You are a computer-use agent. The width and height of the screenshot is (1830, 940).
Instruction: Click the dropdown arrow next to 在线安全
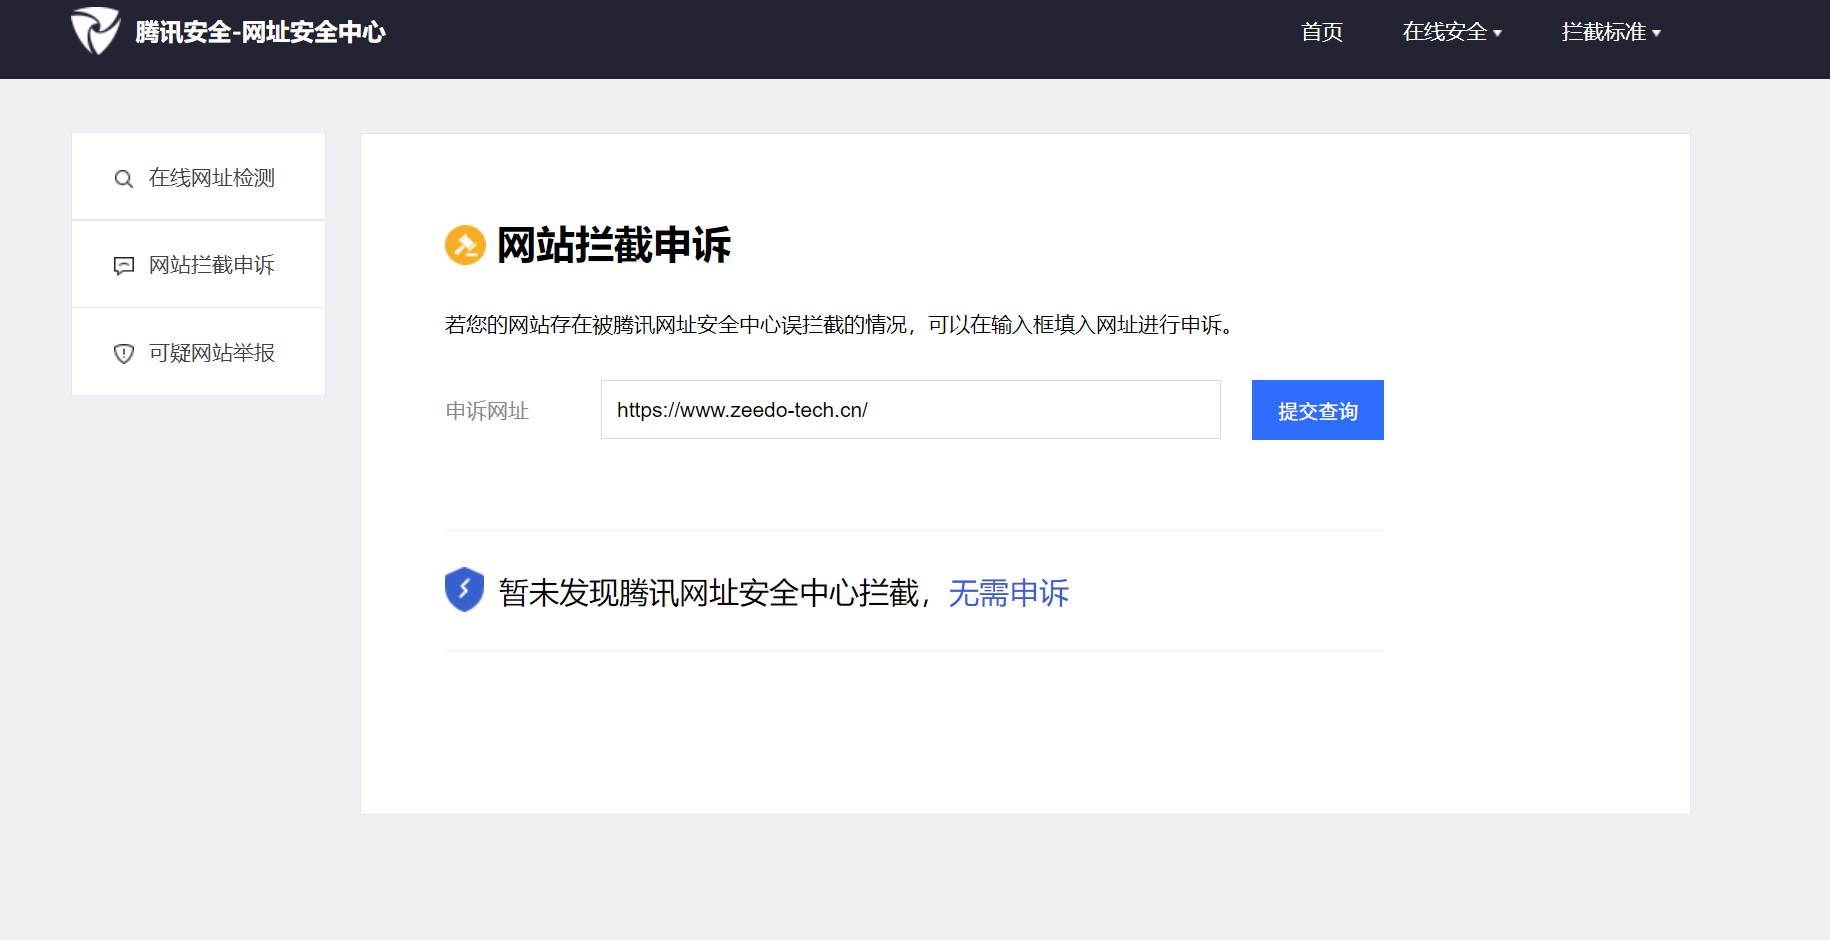[x=1496, y=33]
